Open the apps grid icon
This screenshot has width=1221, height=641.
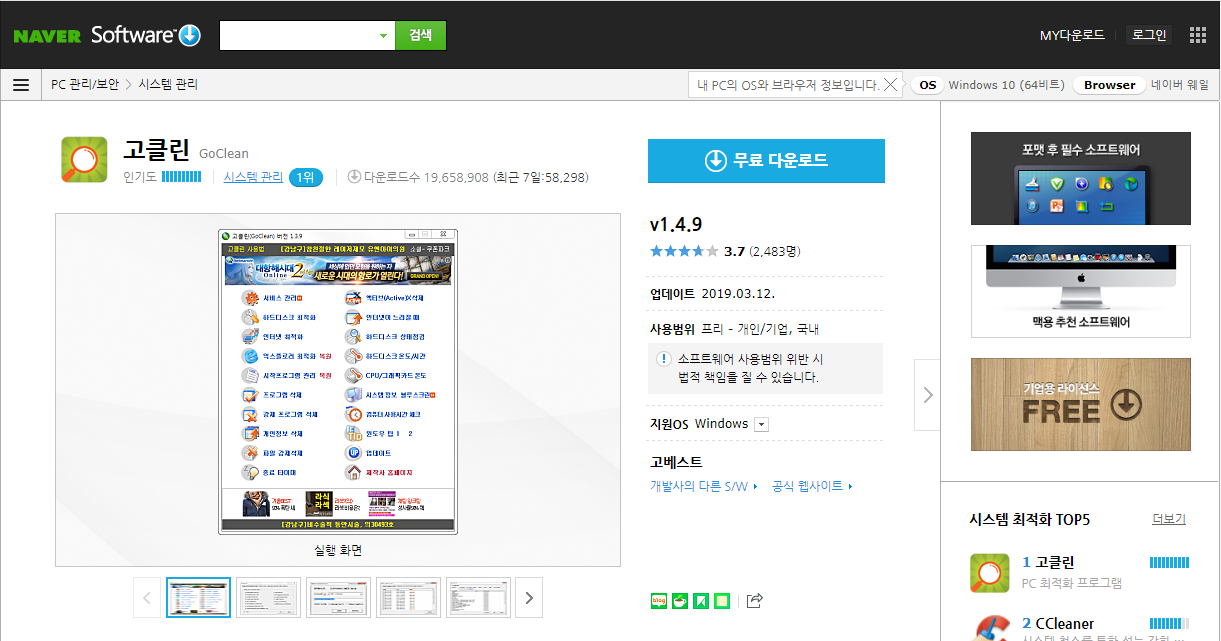pos(1198,35)
